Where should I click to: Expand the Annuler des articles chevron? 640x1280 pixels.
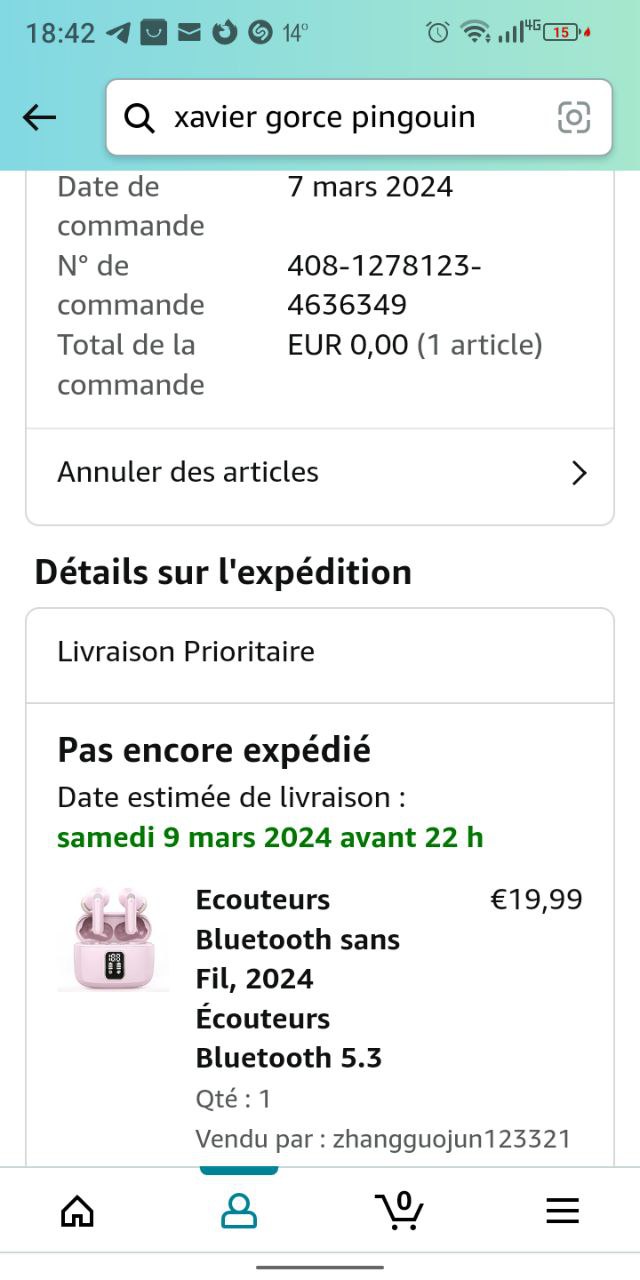(579, 473)
